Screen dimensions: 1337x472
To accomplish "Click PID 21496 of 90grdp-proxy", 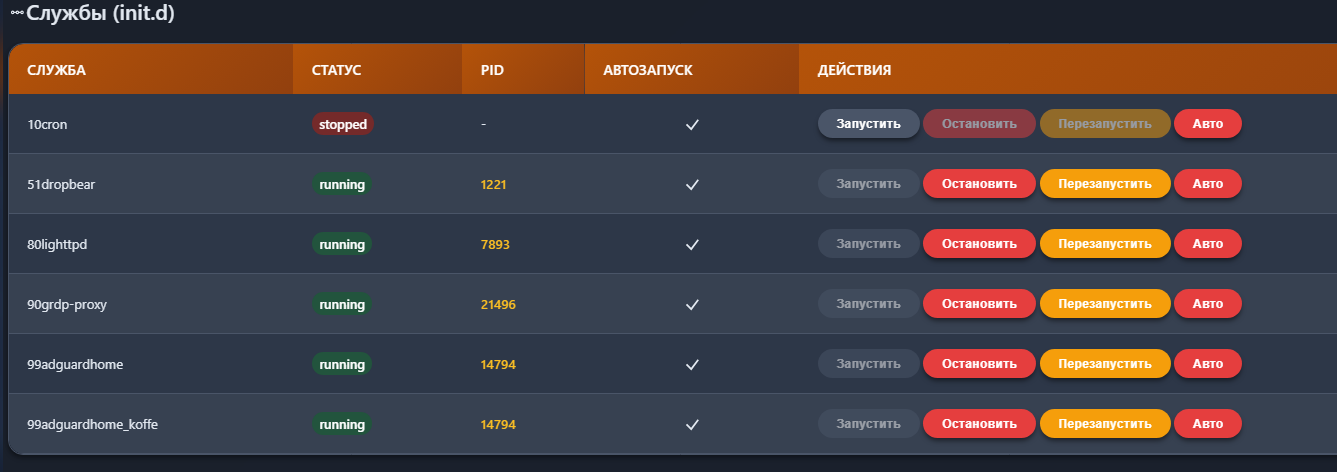I will tap(498, 305).
